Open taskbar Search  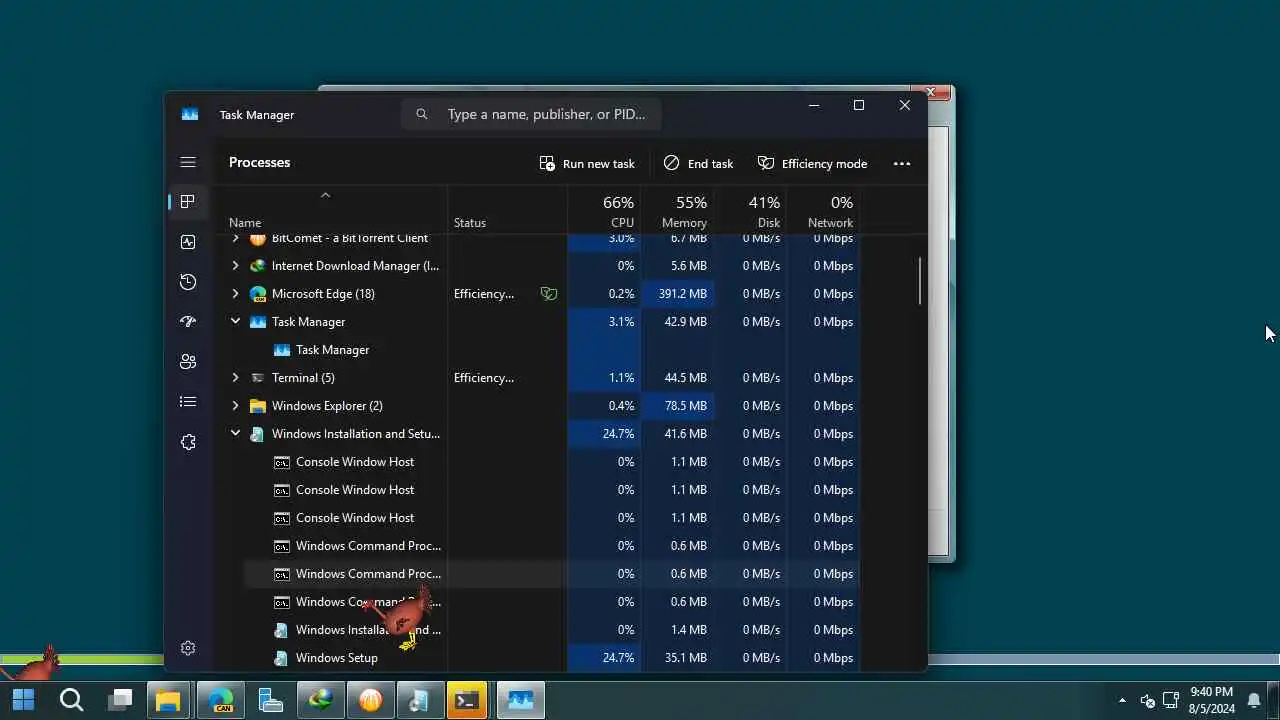pyautogui.click(x=72, y=700)
